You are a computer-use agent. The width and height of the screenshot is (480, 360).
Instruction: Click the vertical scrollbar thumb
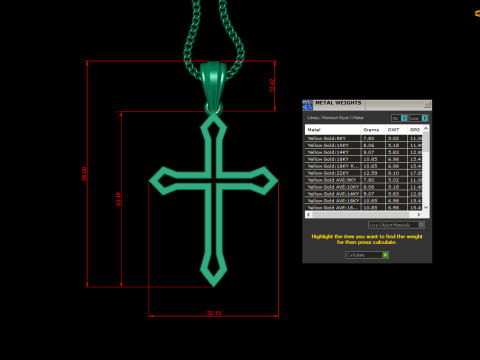[426, 141]
